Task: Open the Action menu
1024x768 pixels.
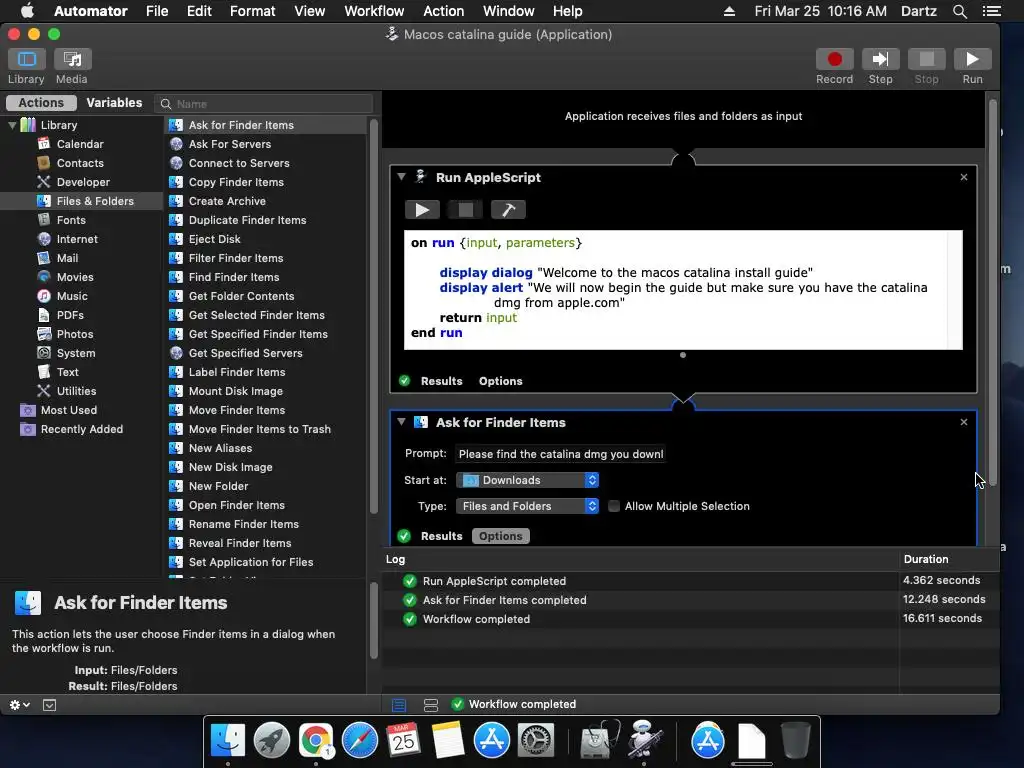Action: pos(443,11)
